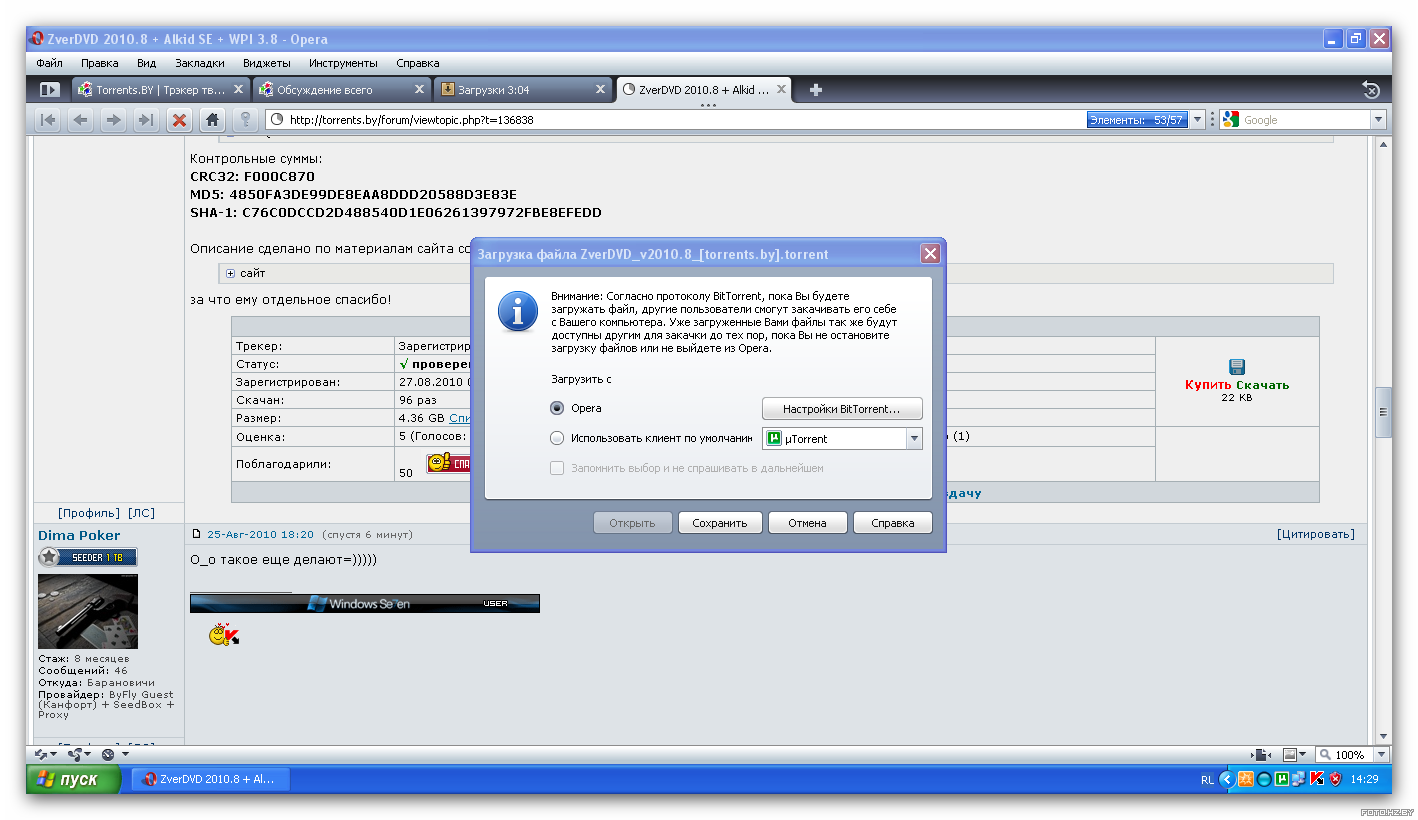This screenshot has width=1418, height=820.
Task: Click the Kaspersky tray icon
Action: pyautogui.click(x=1318, y=779)
